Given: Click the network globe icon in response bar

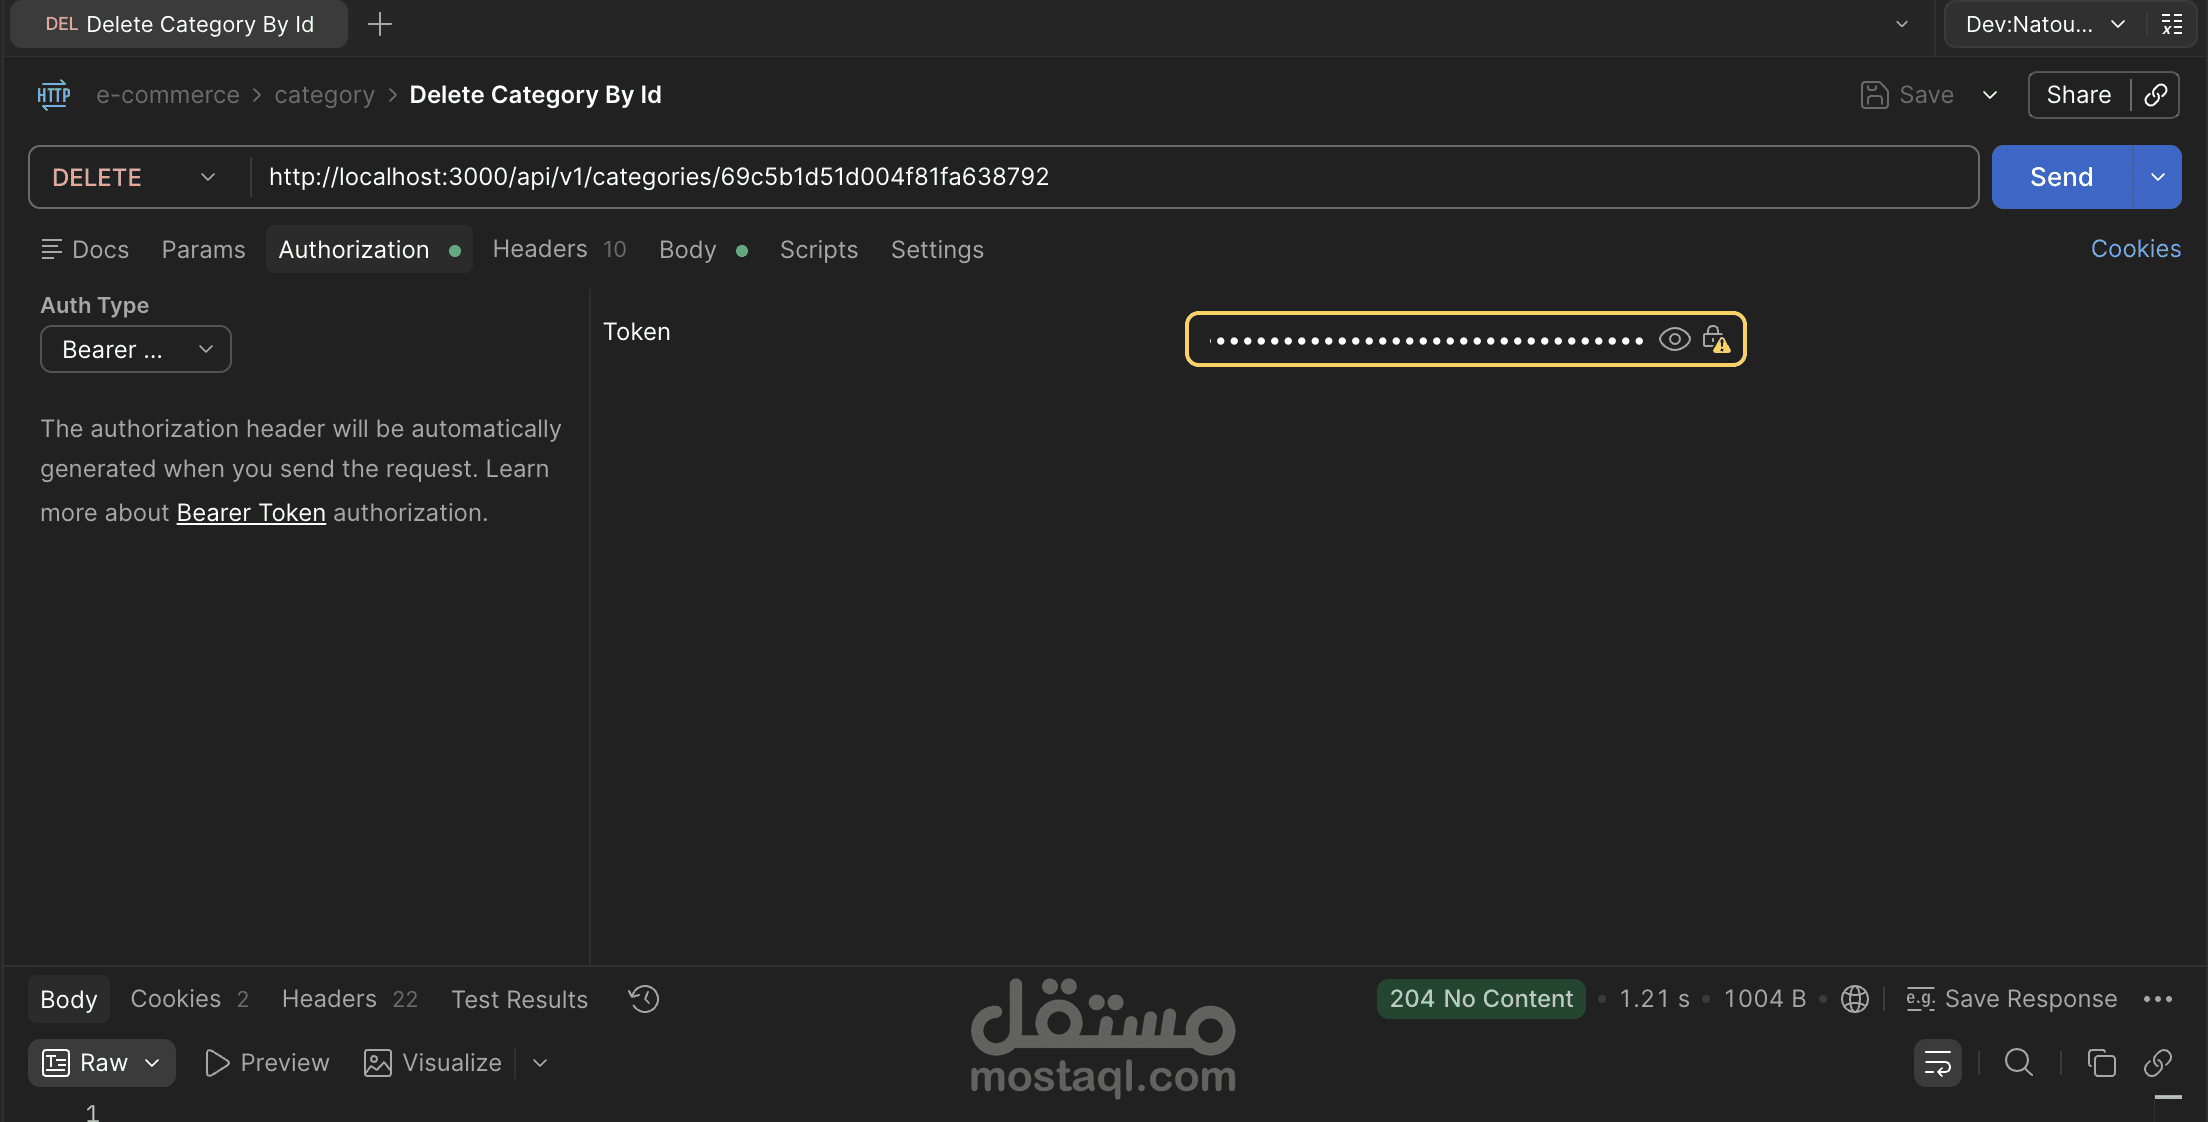Looking at the screenshot, I should pyautogui.click(x=1855, y=999).
